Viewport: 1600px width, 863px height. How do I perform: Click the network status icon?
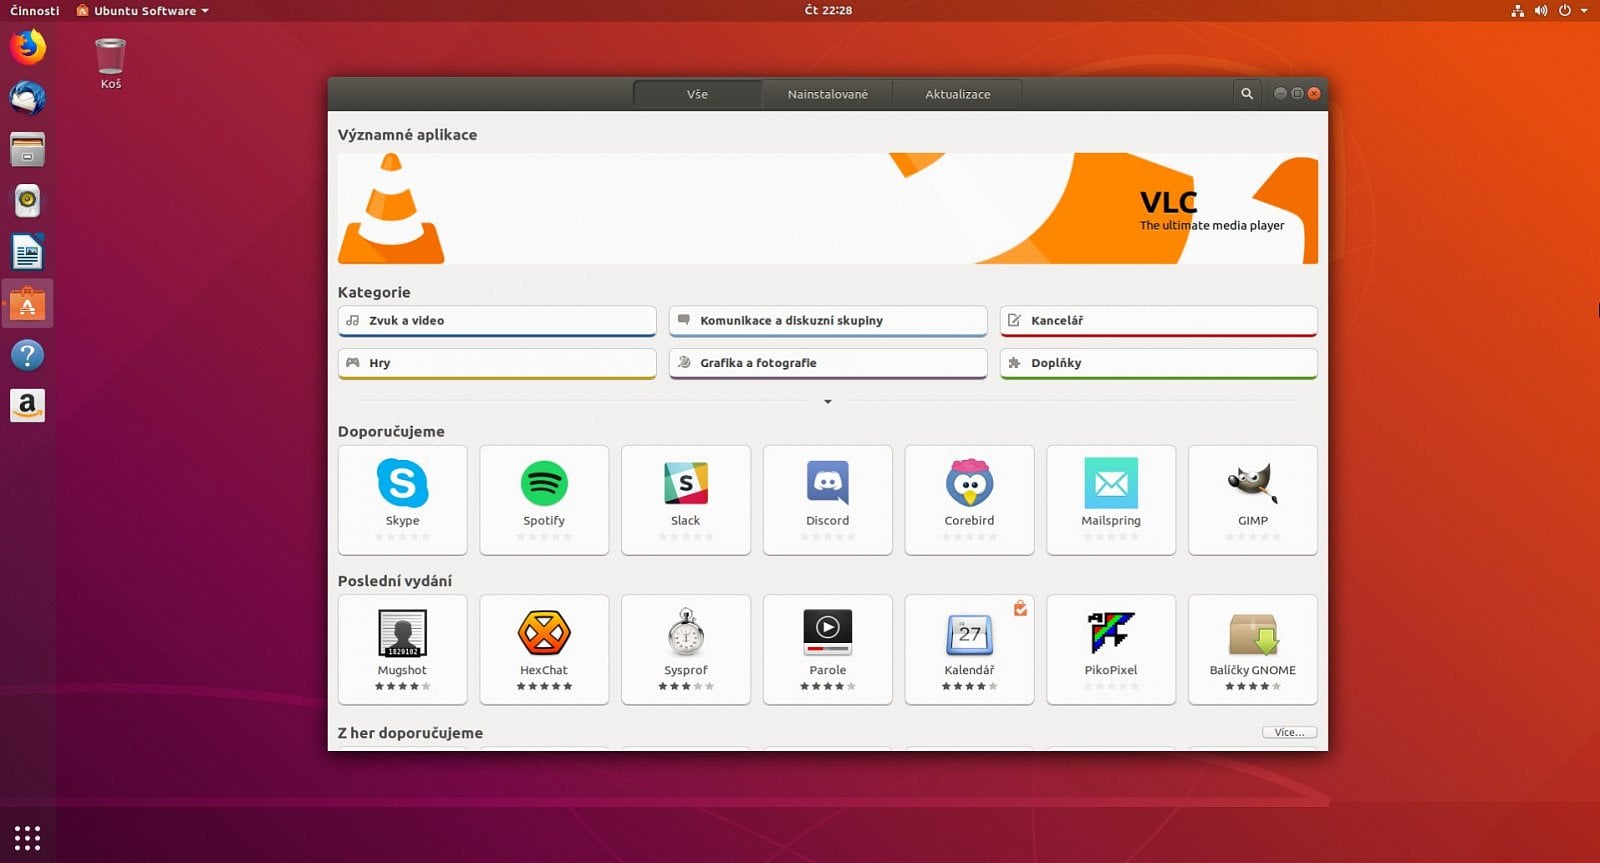point(1517,10)
